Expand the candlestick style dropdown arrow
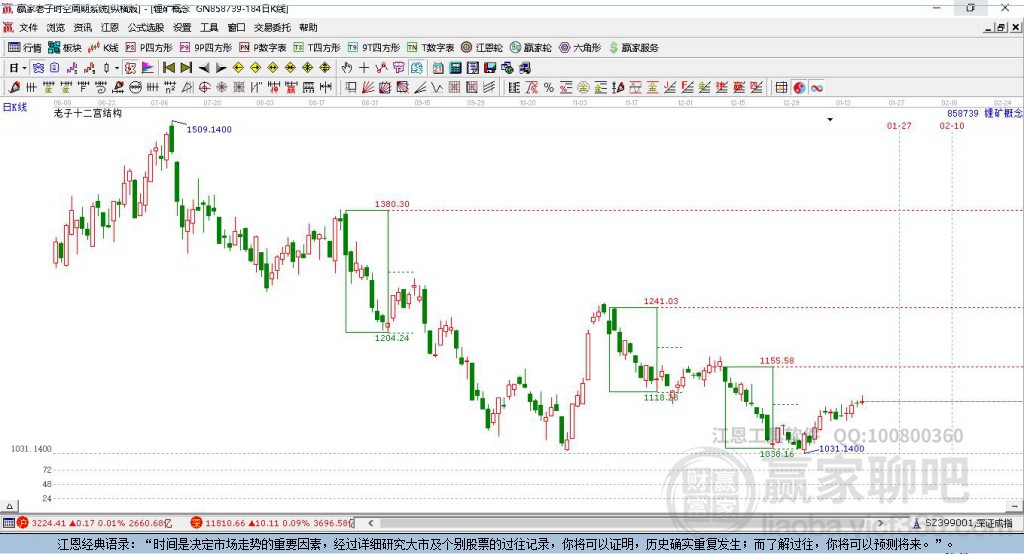The height and width of the screenshot is (554, 1024). point(116,68)
